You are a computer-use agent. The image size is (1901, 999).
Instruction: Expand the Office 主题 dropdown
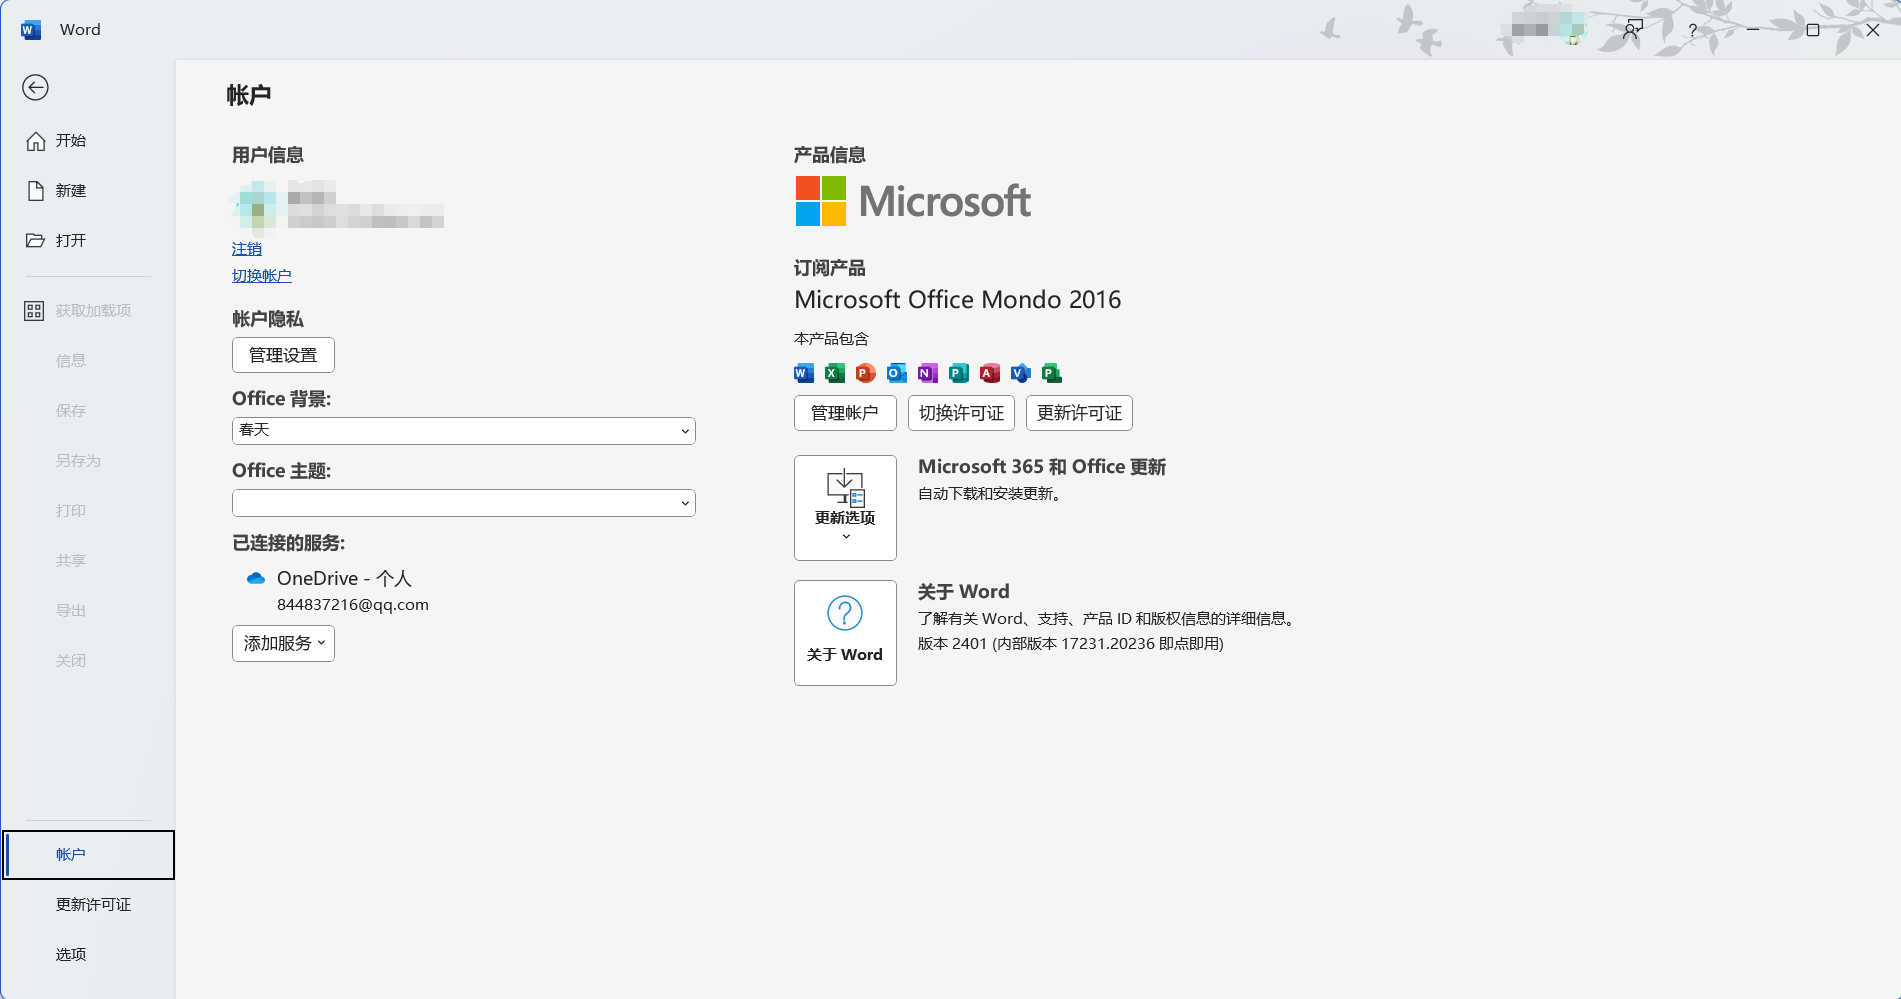tap(463, 503)
